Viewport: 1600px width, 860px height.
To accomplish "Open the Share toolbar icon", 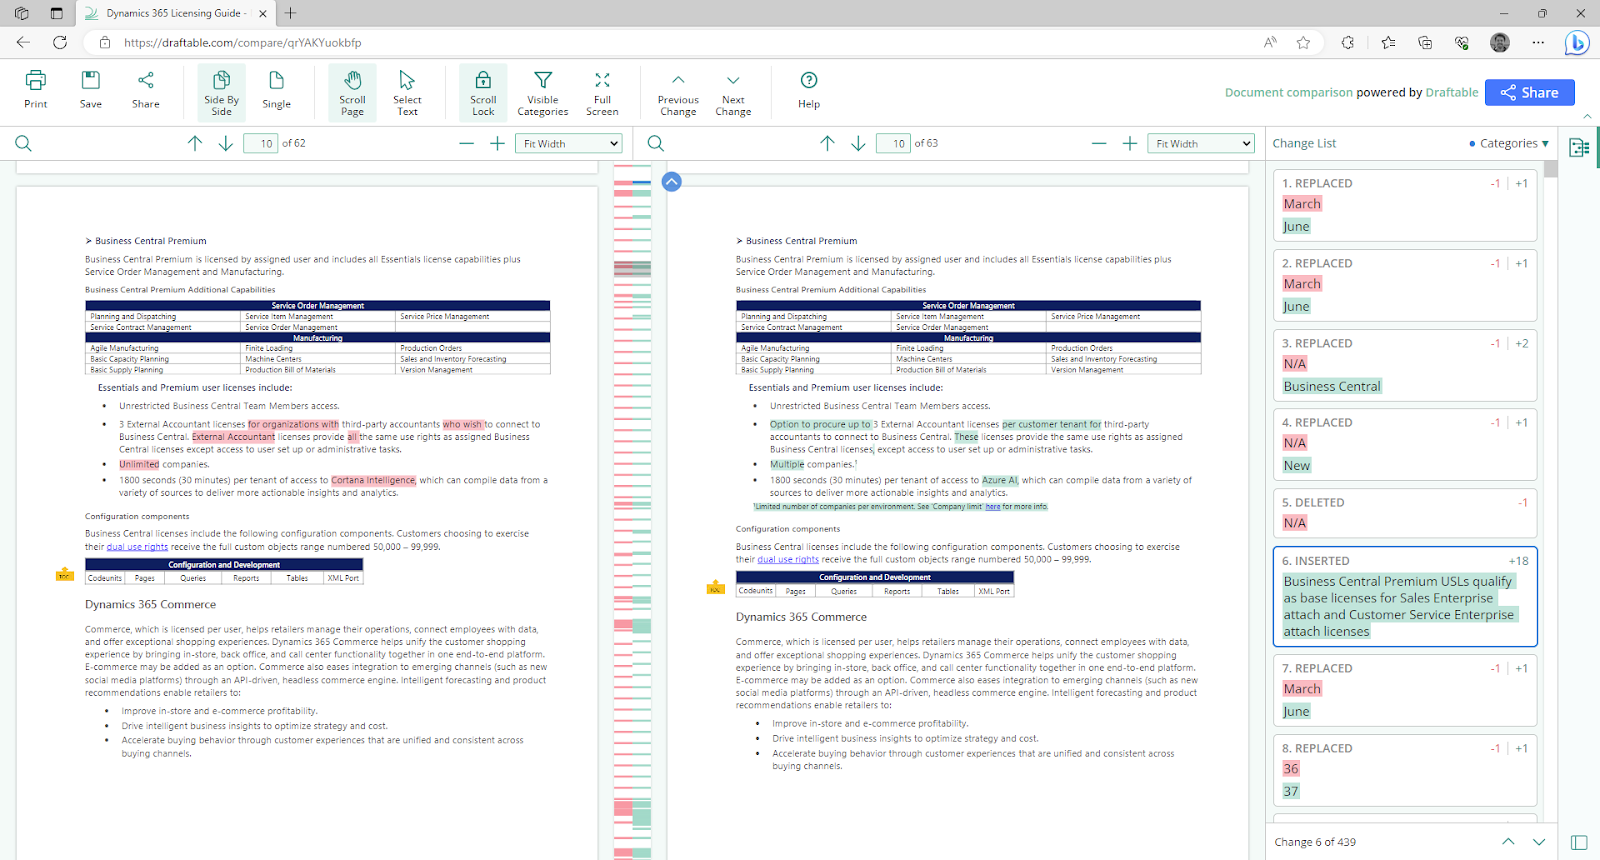I will [x=146, y=90].
